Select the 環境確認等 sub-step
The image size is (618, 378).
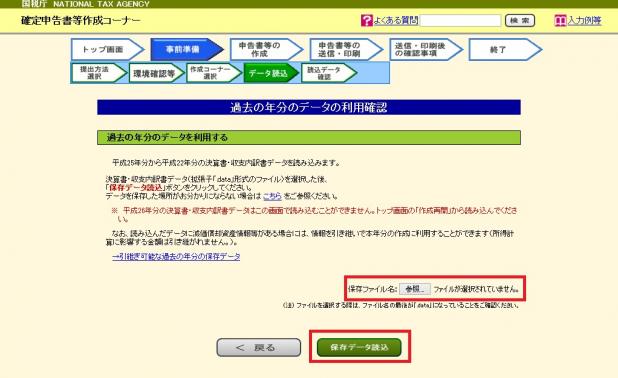point(156,73)
